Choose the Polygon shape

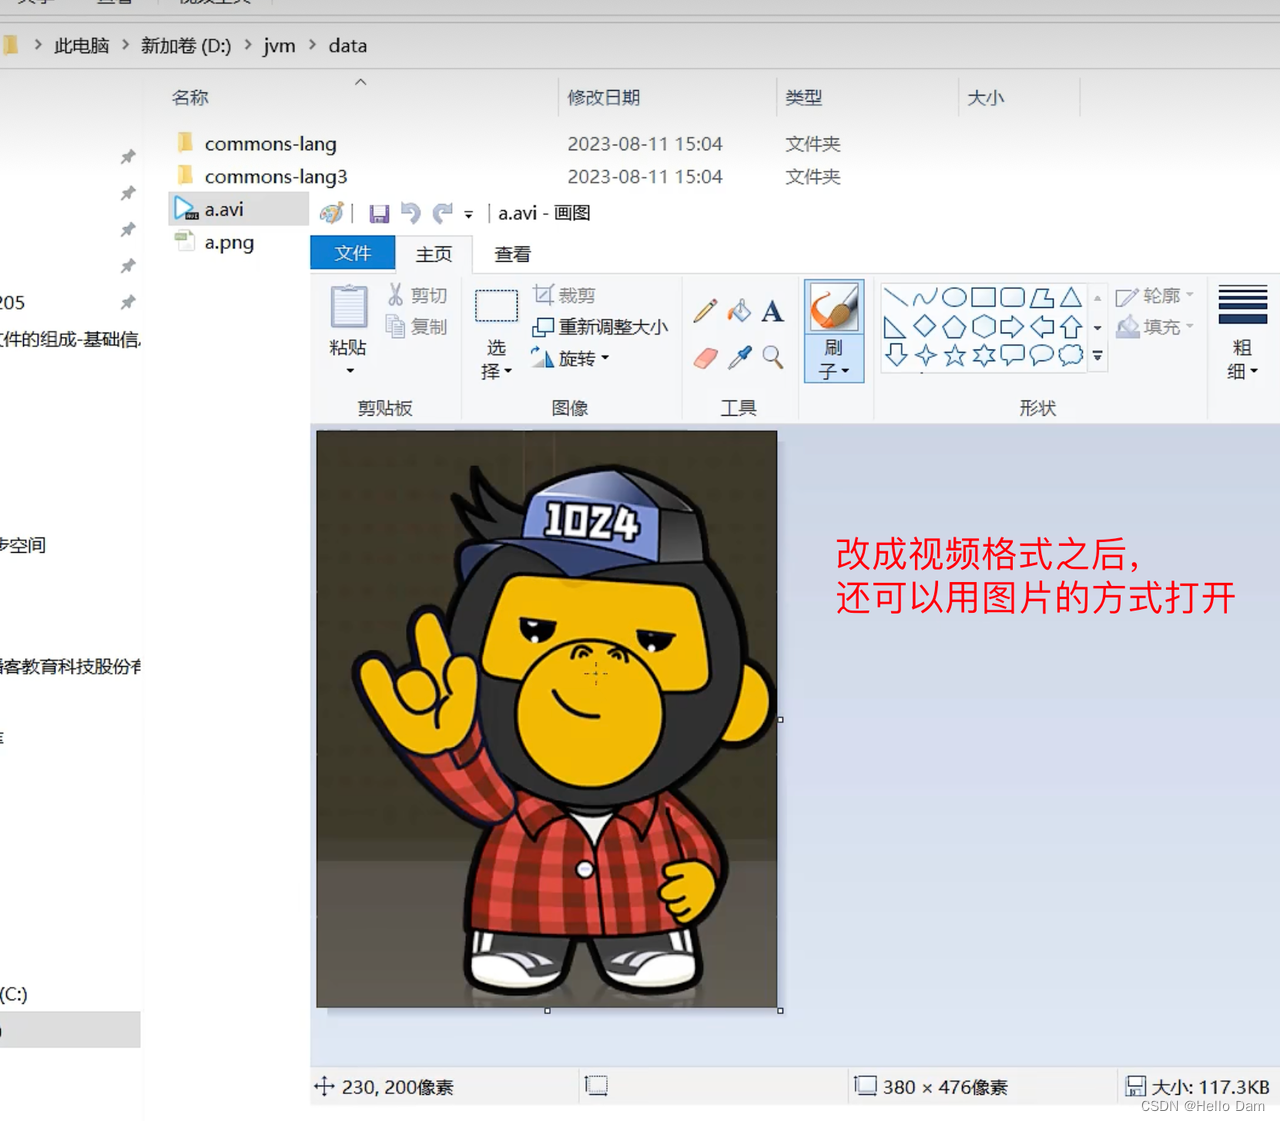pyautogui.click(x=1042, y=297)
